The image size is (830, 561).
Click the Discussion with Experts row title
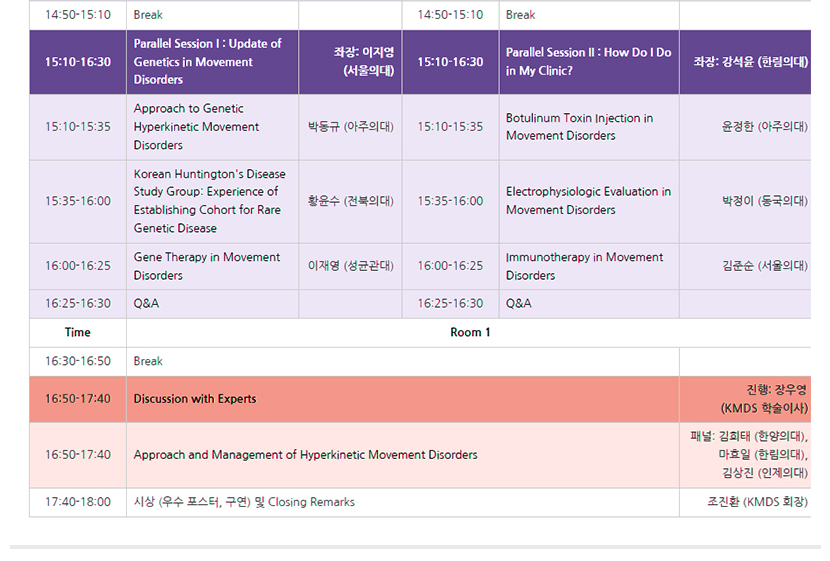point(195,399)
